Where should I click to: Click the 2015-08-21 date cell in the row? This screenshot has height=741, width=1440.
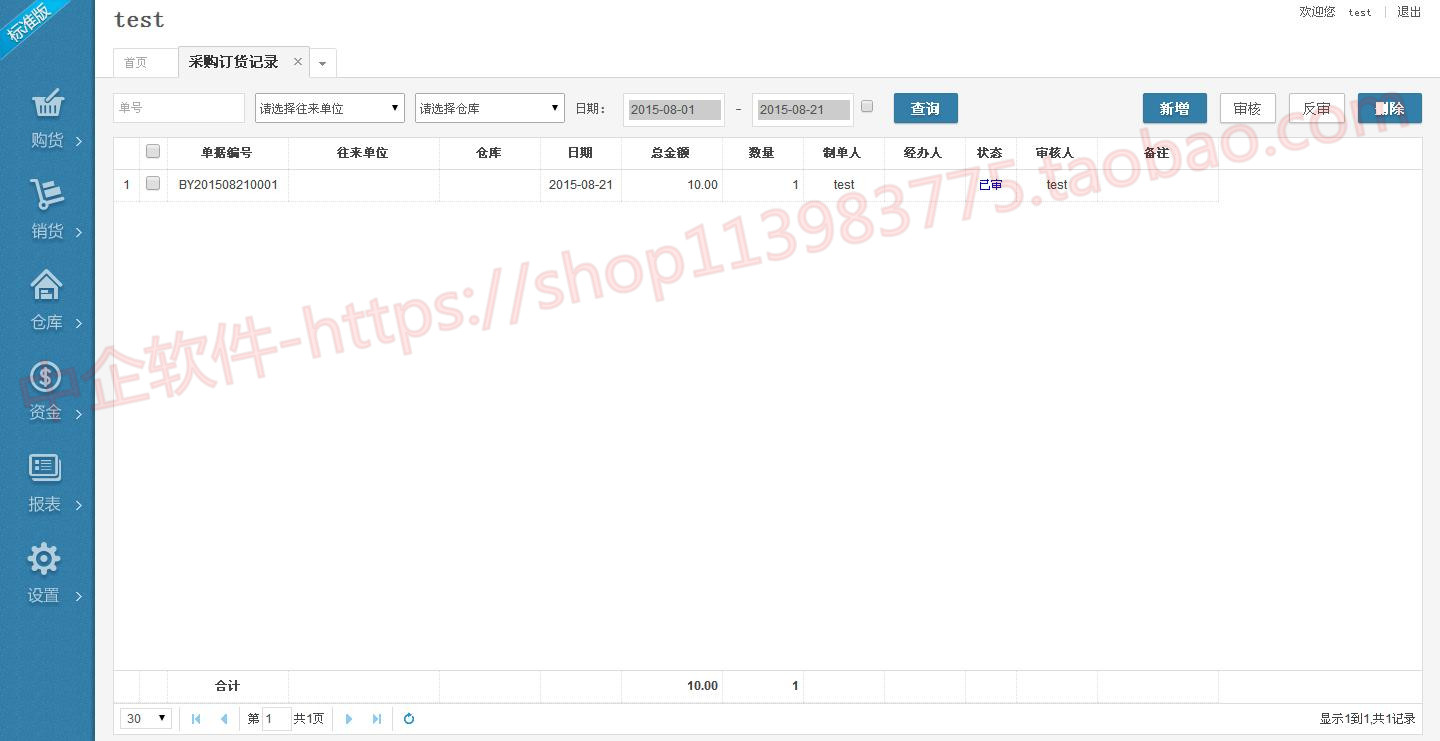tap(581, 185)
